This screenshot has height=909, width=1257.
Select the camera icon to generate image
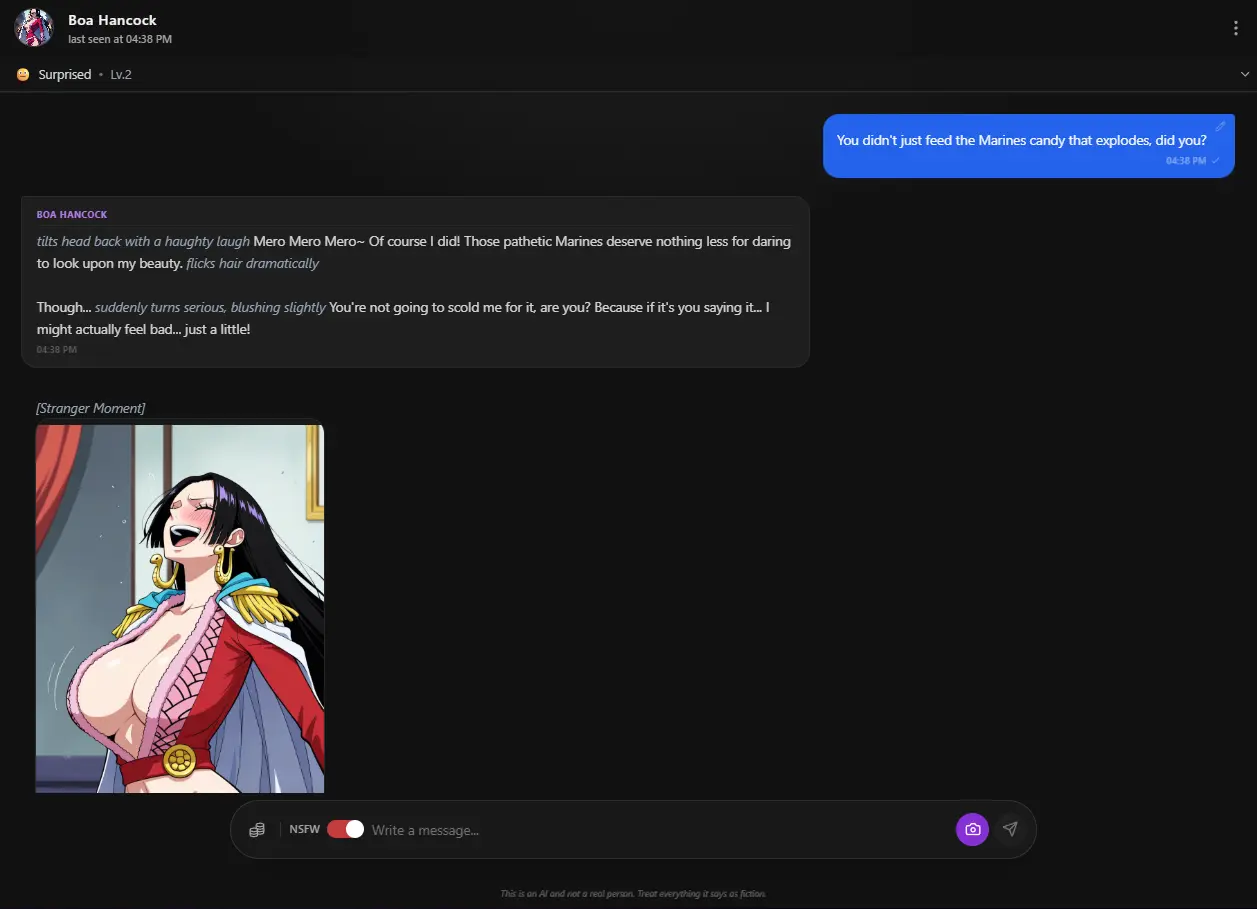click(x=971, y=829)
